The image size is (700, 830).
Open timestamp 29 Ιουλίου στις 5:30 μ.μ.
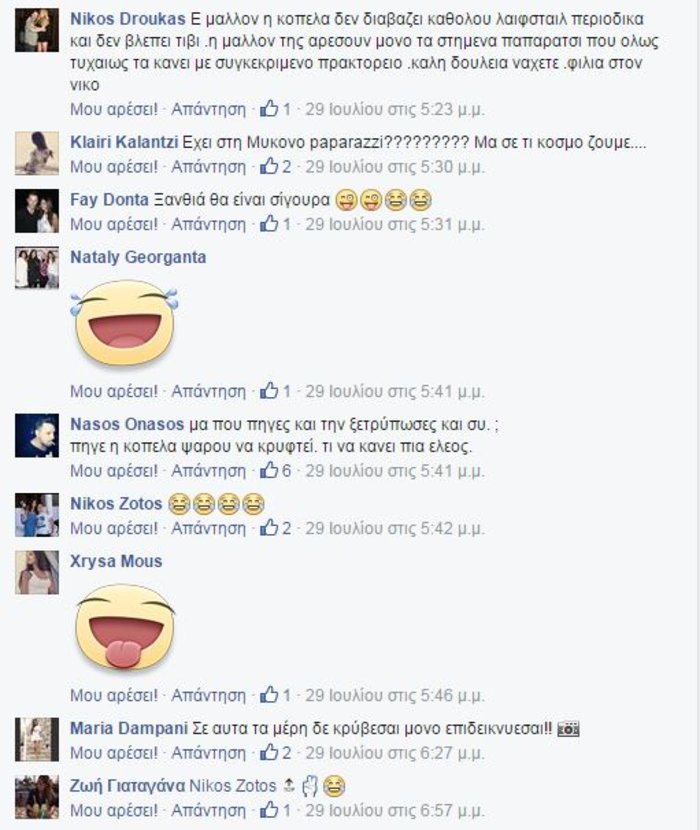(395, 167)
